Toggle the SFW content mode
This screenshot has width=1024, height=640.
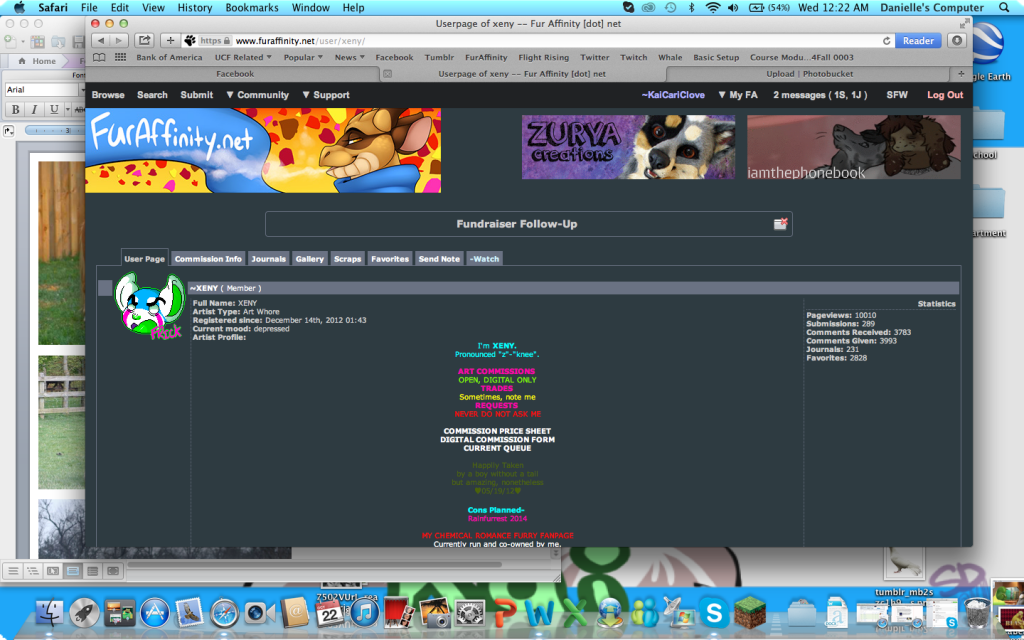[897, 95]
